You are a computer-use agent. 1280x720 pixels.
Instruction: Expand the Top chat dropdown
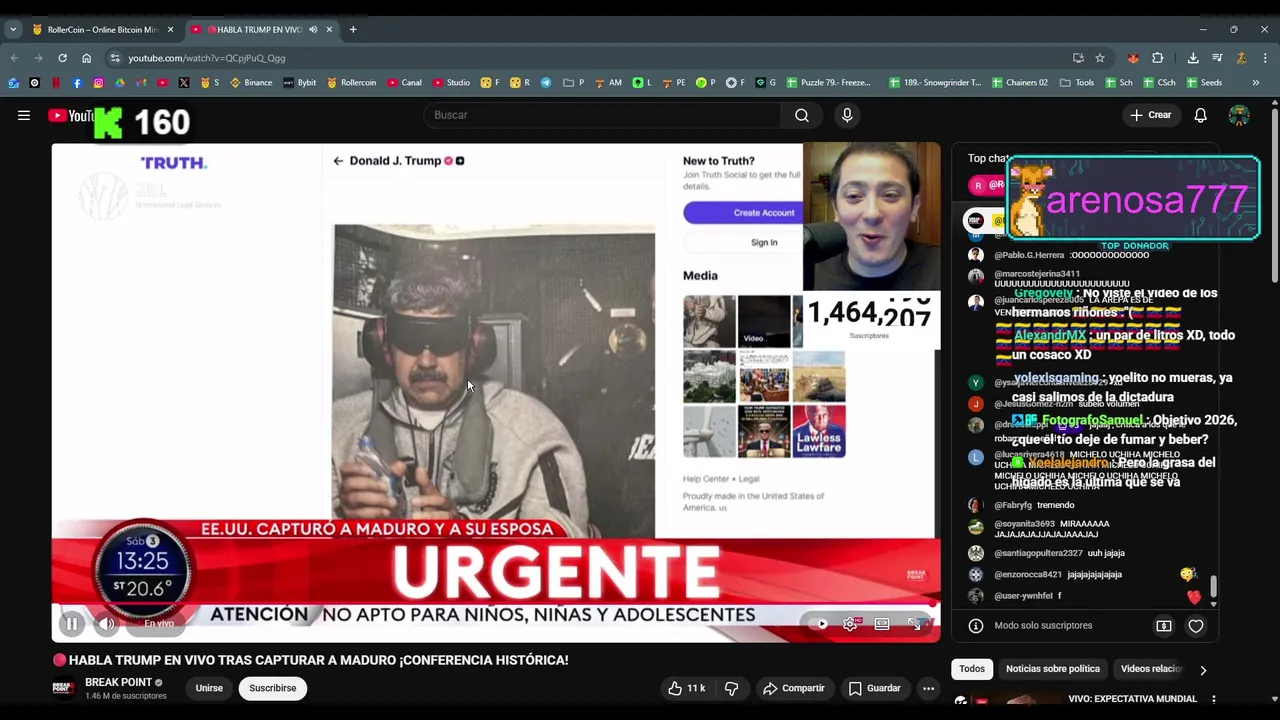tap(990, 158)
